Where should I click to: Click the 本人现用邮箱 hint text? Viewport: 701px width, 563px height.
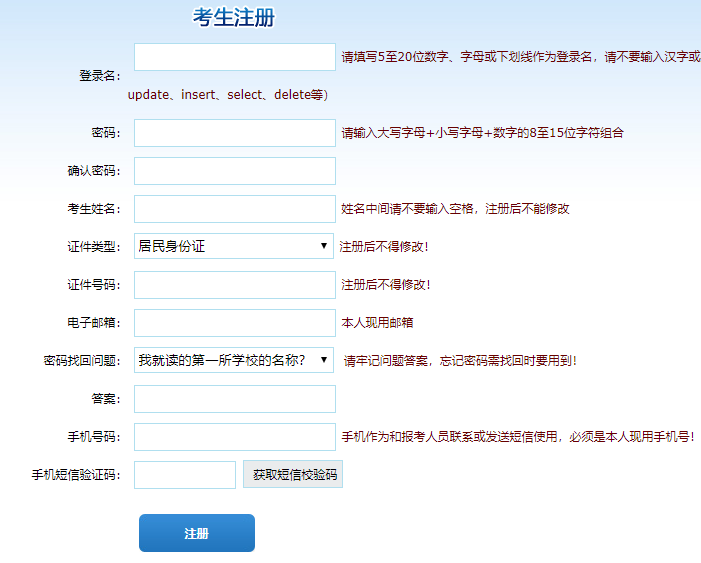click(x=378, y=323)
